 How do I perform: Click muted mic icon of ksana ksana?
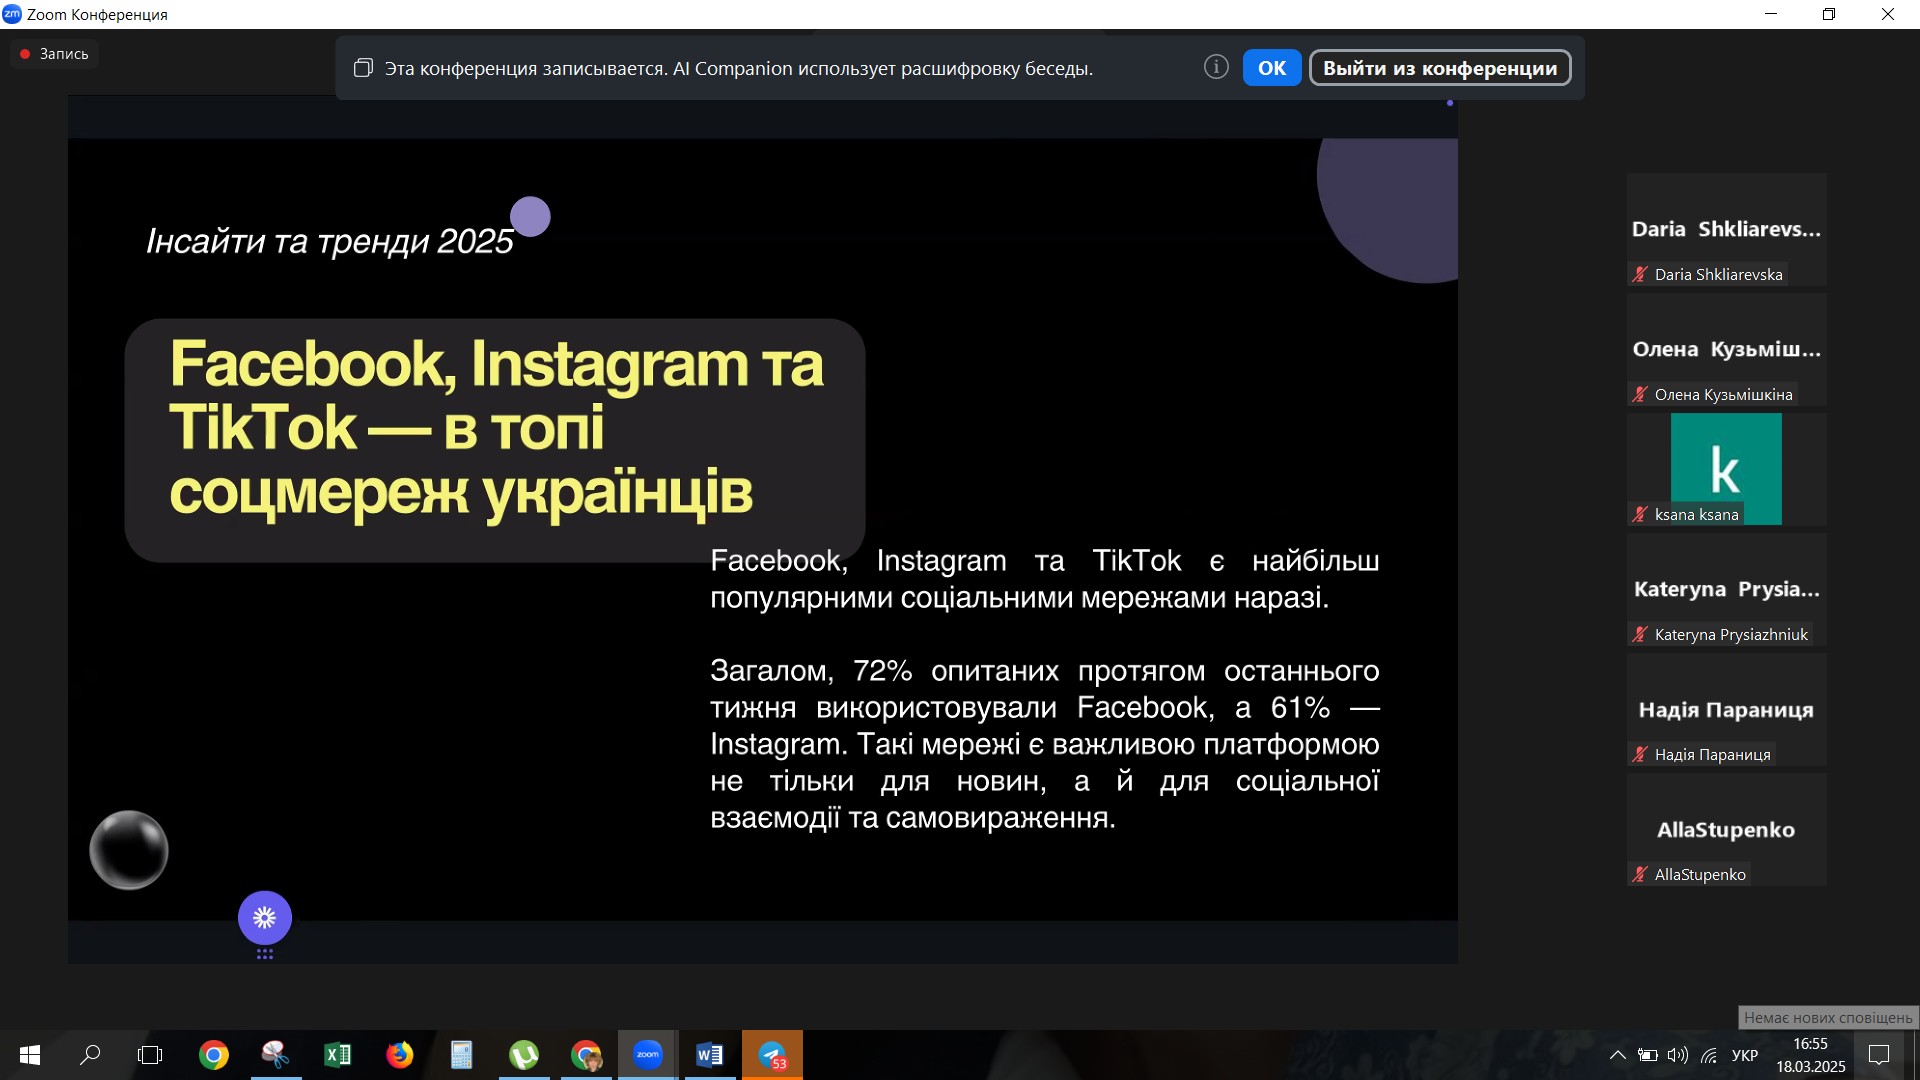click(1640, 514)
